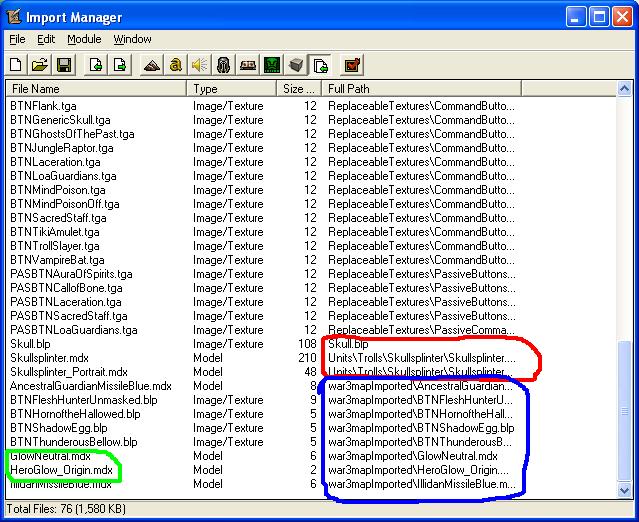The height and width of the screenshot is (522, 639).
Task: Open the Window menu
Action: (132, 39)
